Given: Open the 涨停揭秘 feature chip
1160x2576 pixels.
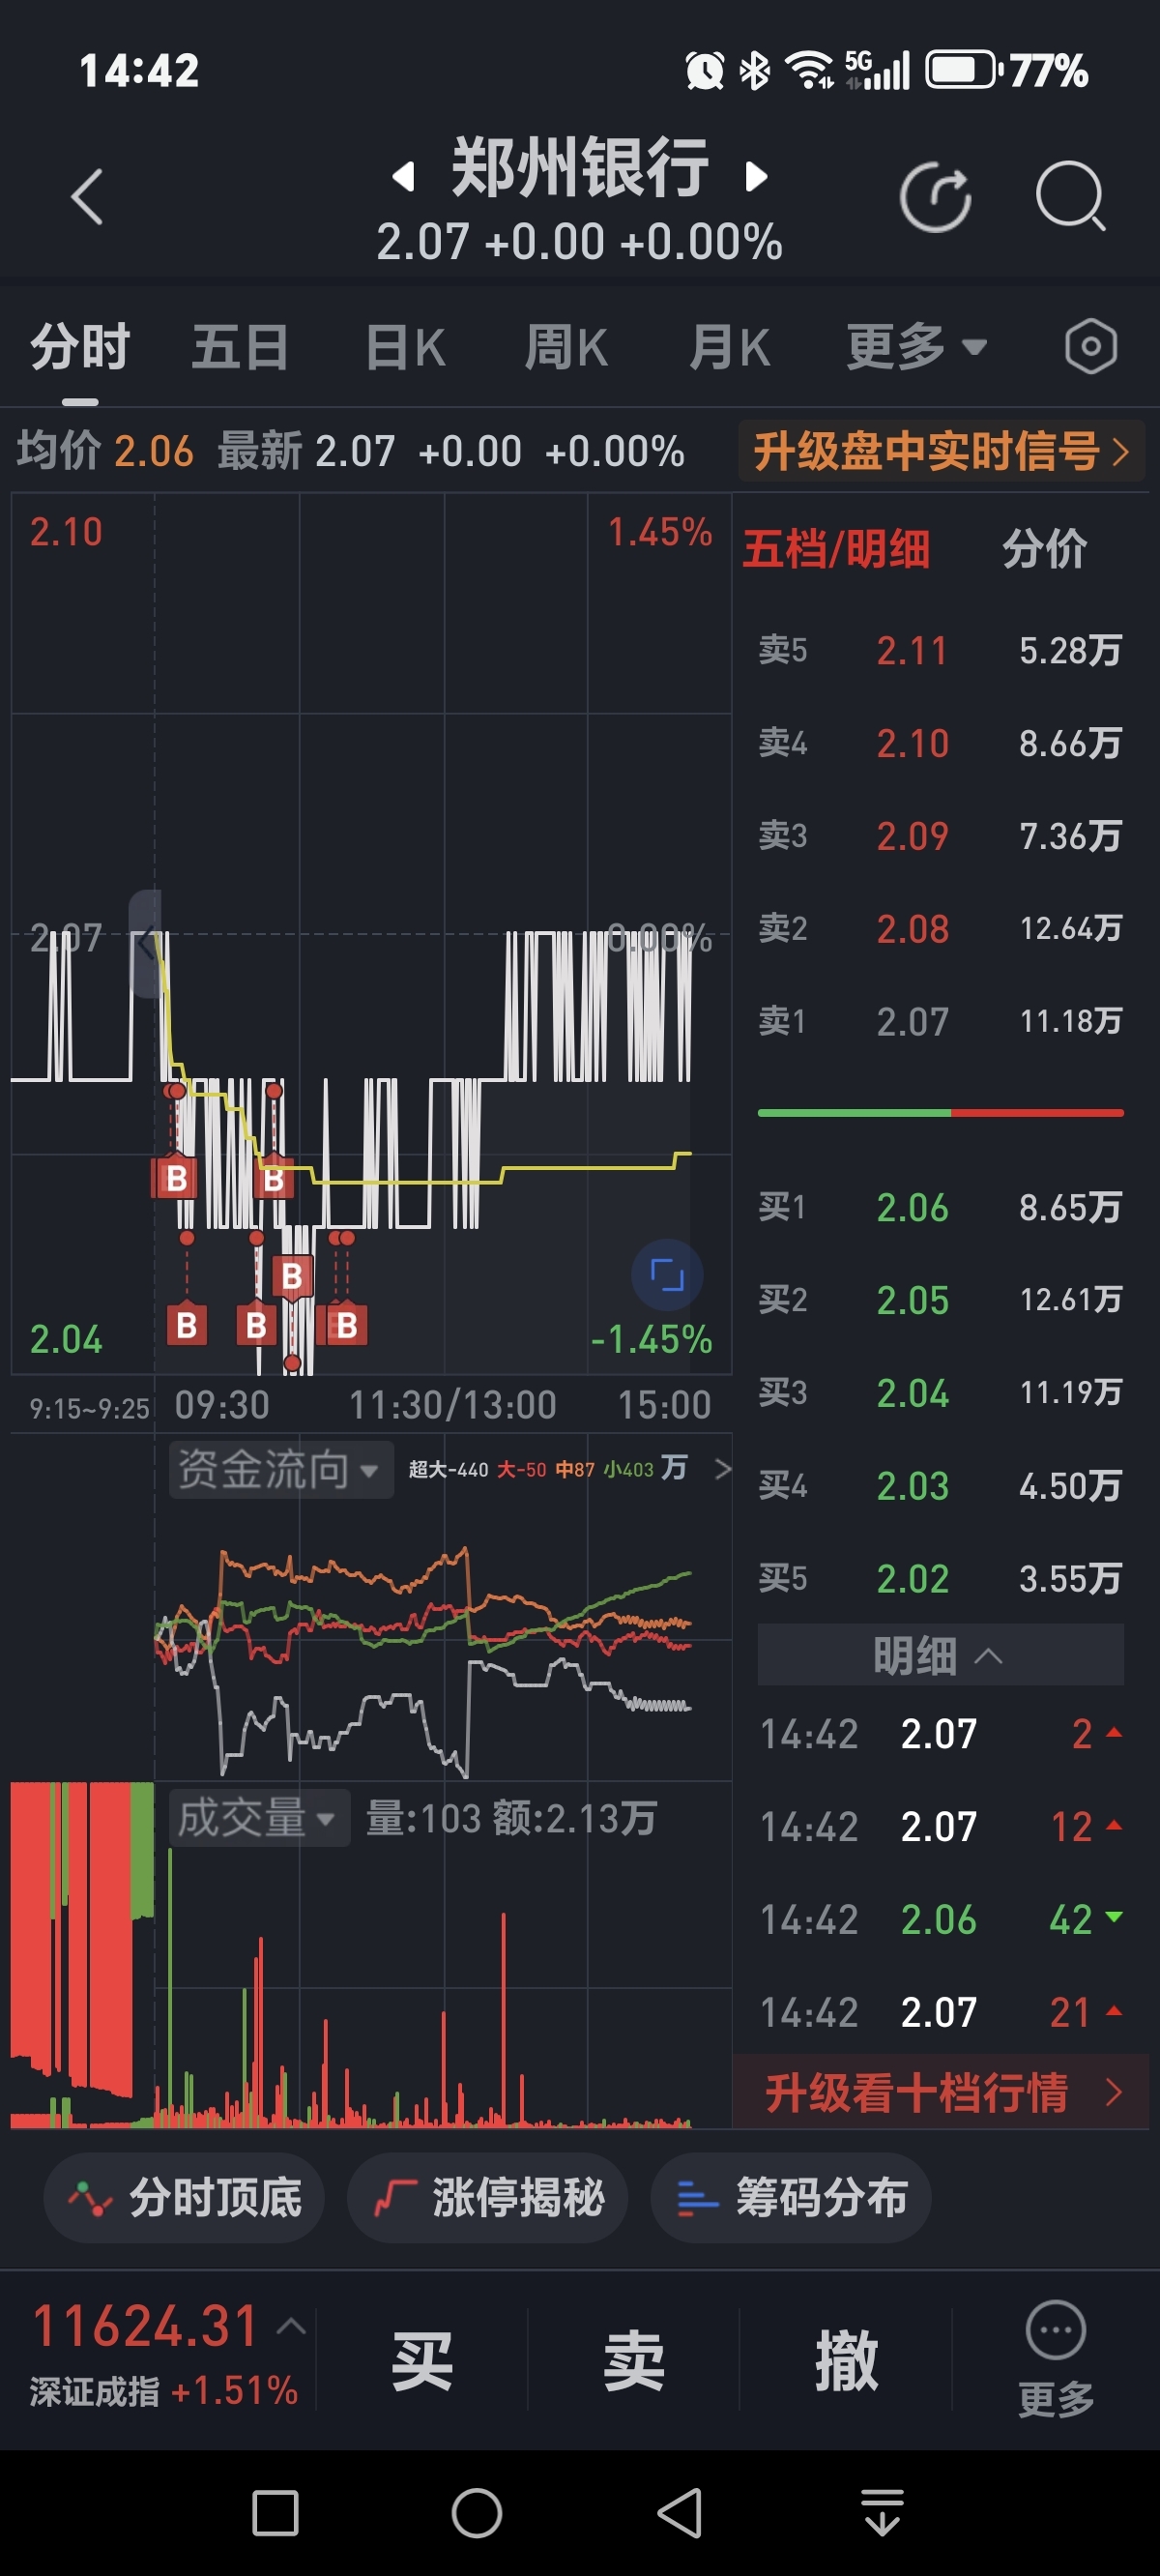Looking at the screenshot, I should click(487, 2197).
